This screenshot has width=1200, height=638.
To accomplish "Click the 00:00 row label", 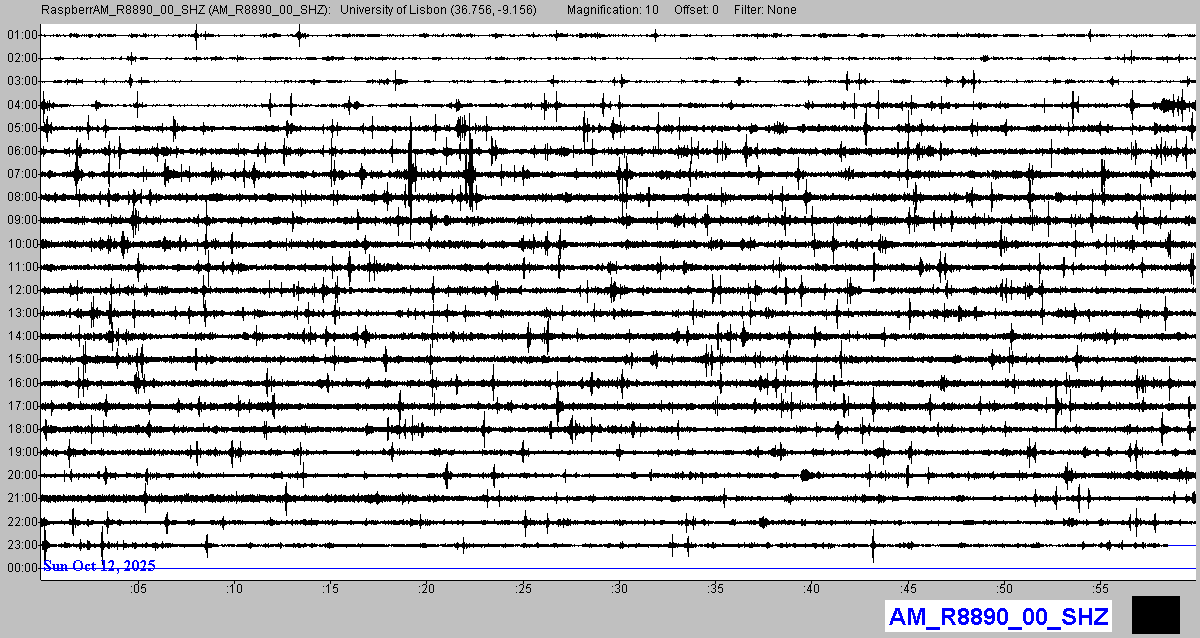I will pyautogui.click(x=21, y=568).
